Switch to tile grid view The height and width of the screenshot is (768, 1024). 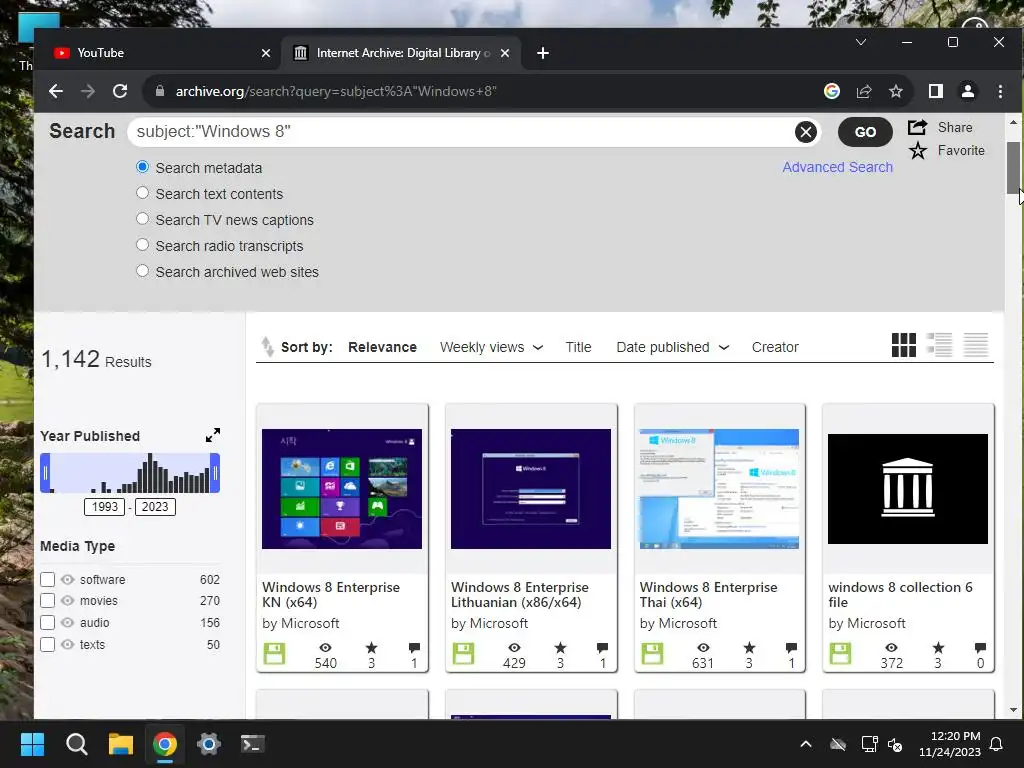click(904, 345)
